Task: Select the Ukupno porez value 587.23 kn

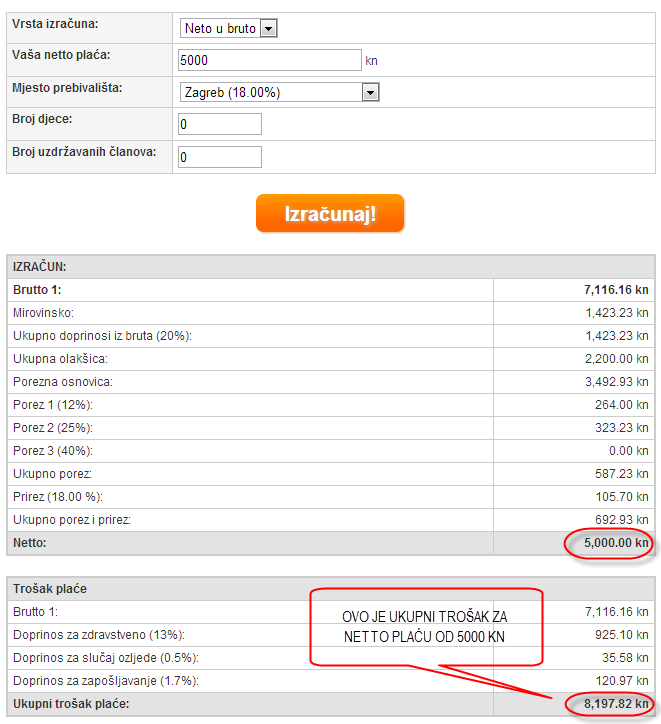Action: (x=621, y=474)
